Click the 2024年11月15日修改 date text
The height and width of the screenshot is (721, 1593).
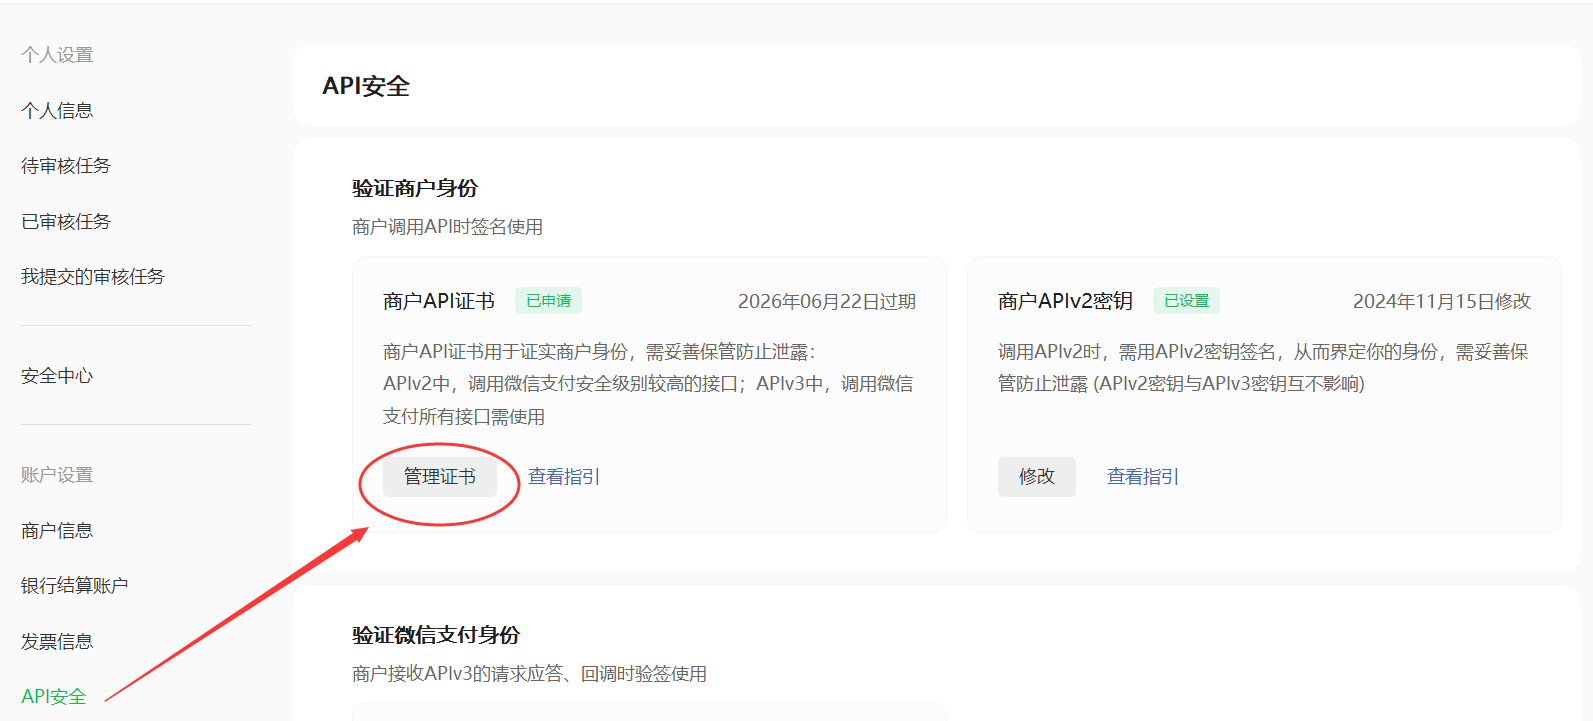1441,302
